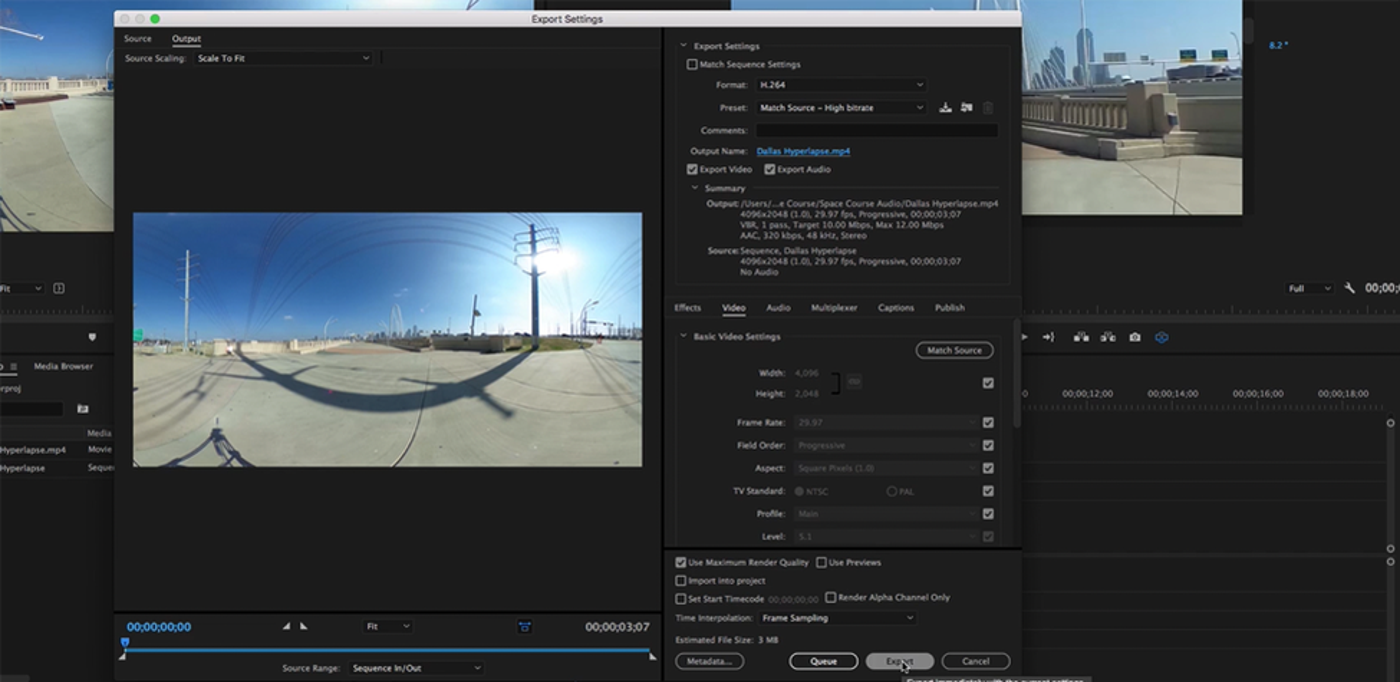1400x682 pixels.
Task: Switch to the Audio tab
Action: tap(778, 308)
